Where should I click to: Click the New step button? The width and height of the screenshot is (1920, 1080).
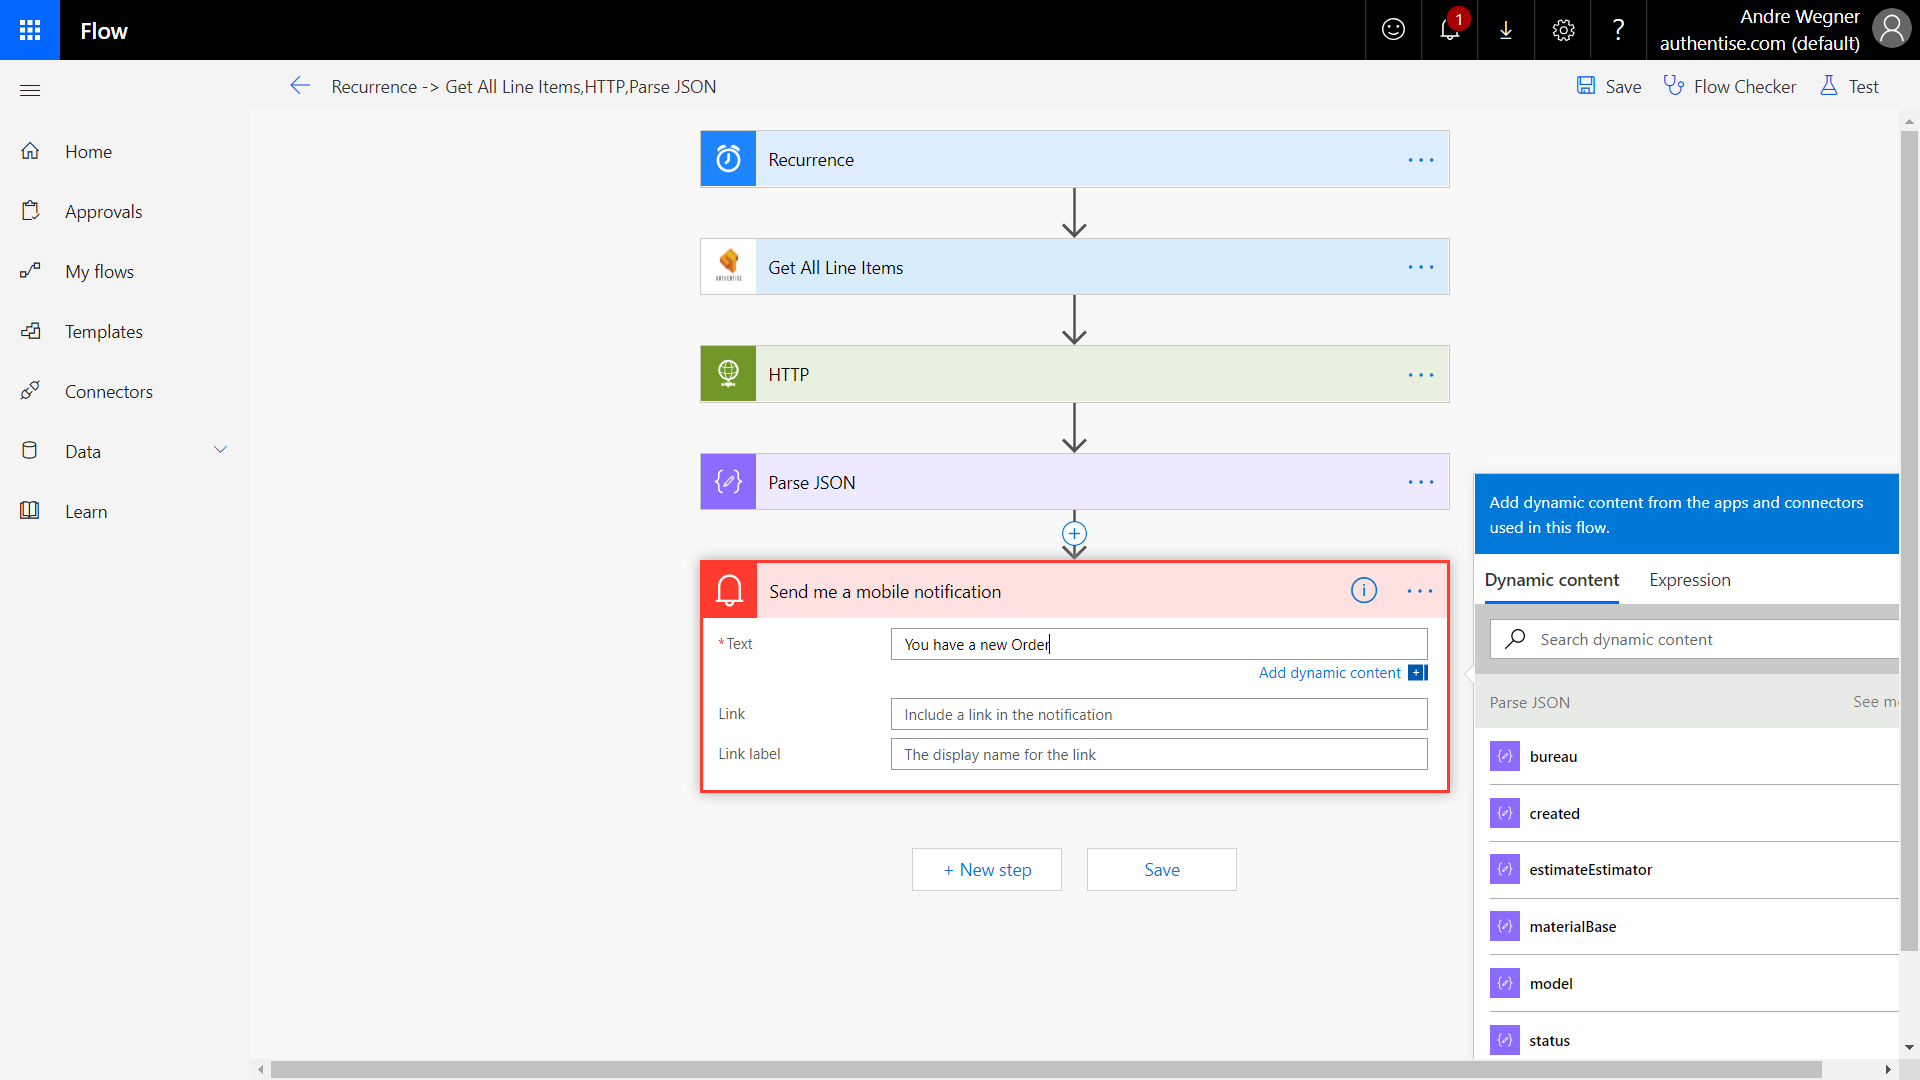click(x=986, y=870)
